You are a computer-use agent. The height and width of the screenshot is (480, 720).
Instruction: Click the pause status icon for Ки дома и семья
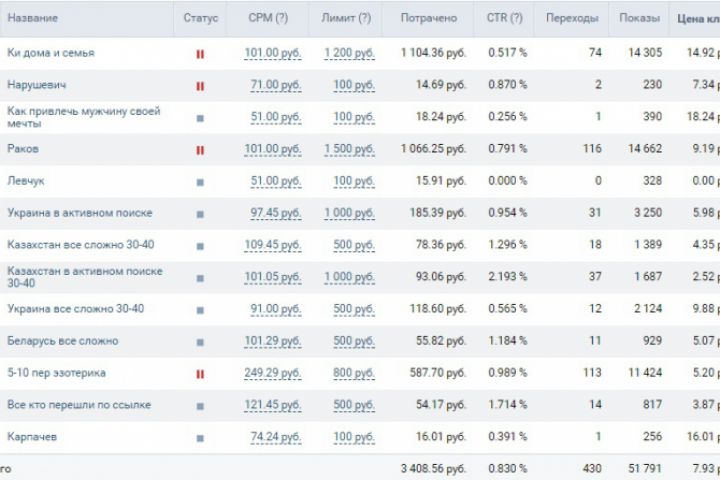point(200,53)
